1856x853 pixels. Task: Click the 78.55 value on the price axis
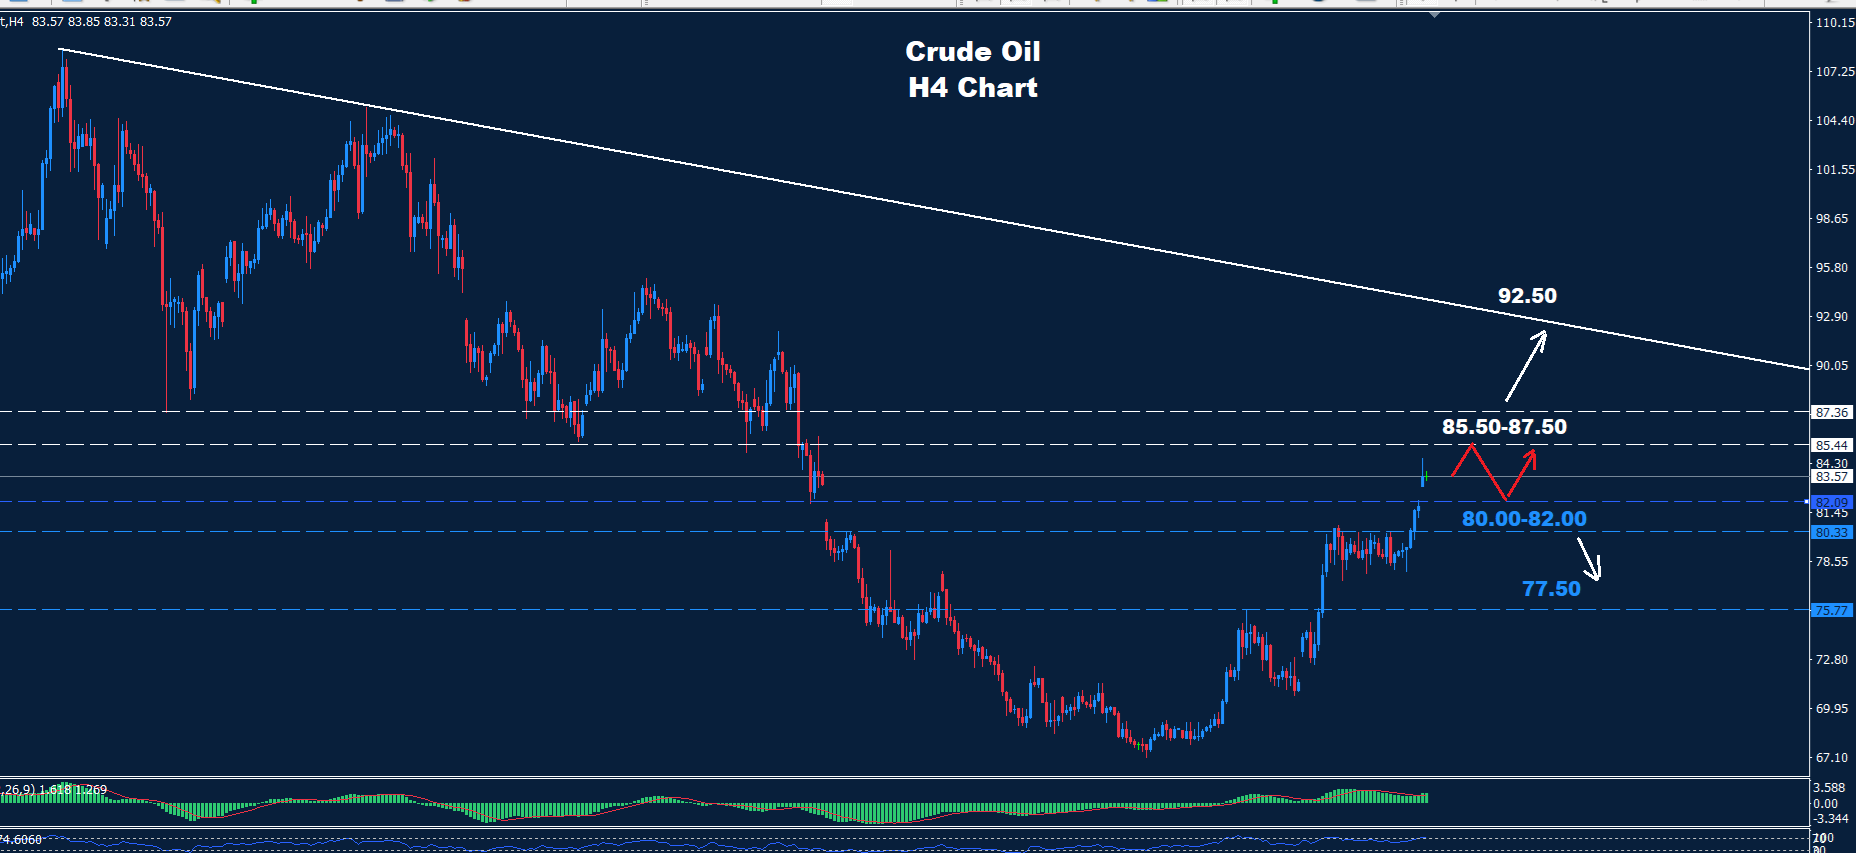click(x=1832, y=562)
